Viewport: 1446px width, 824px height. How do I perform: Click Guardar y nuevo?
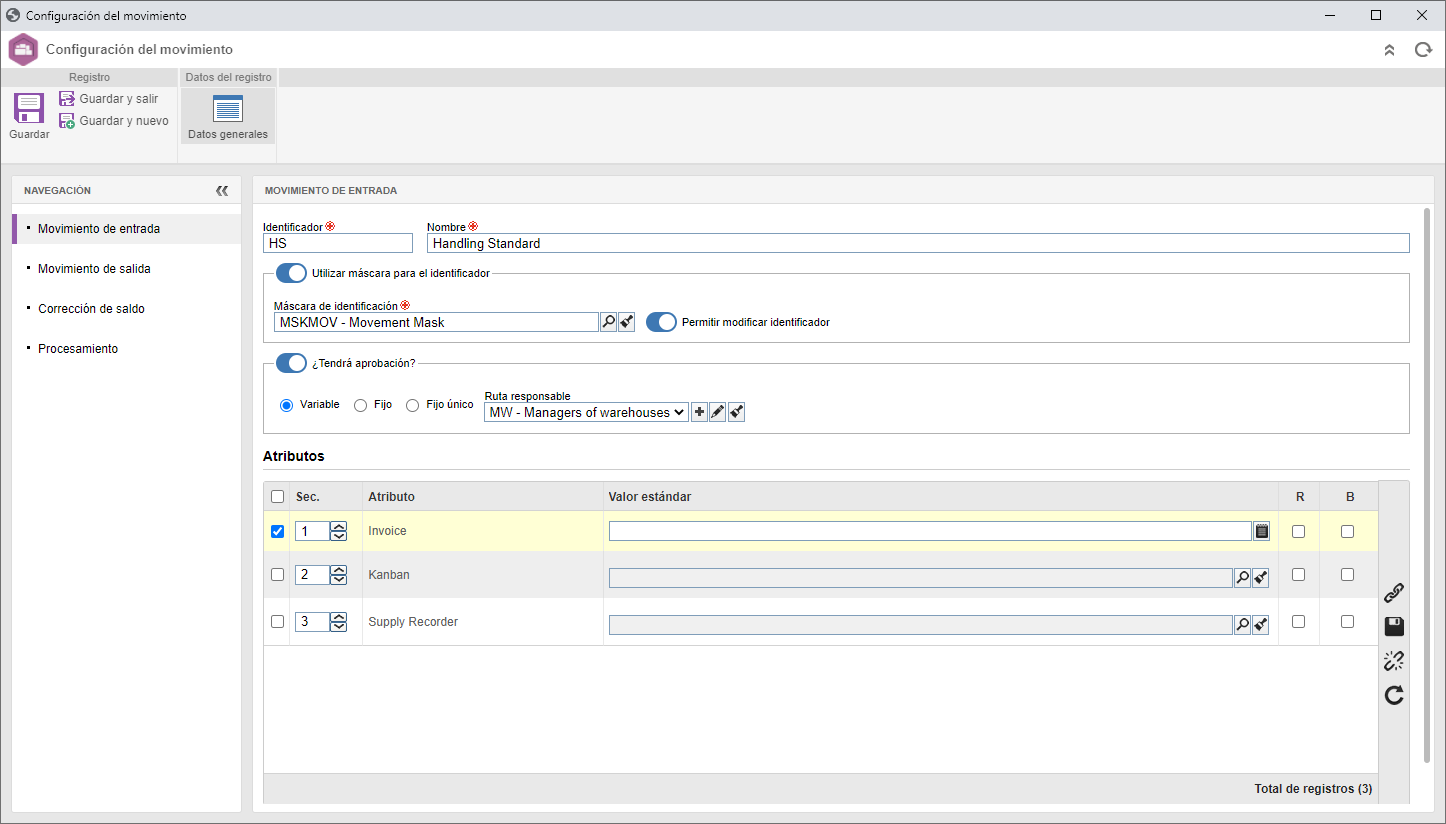114,121
